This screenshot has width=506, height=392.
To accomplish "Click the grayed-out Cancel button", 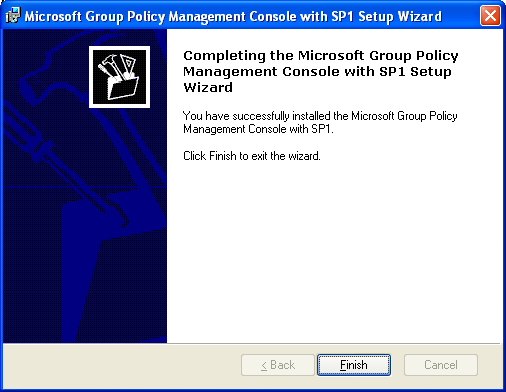I will point(441,365).
